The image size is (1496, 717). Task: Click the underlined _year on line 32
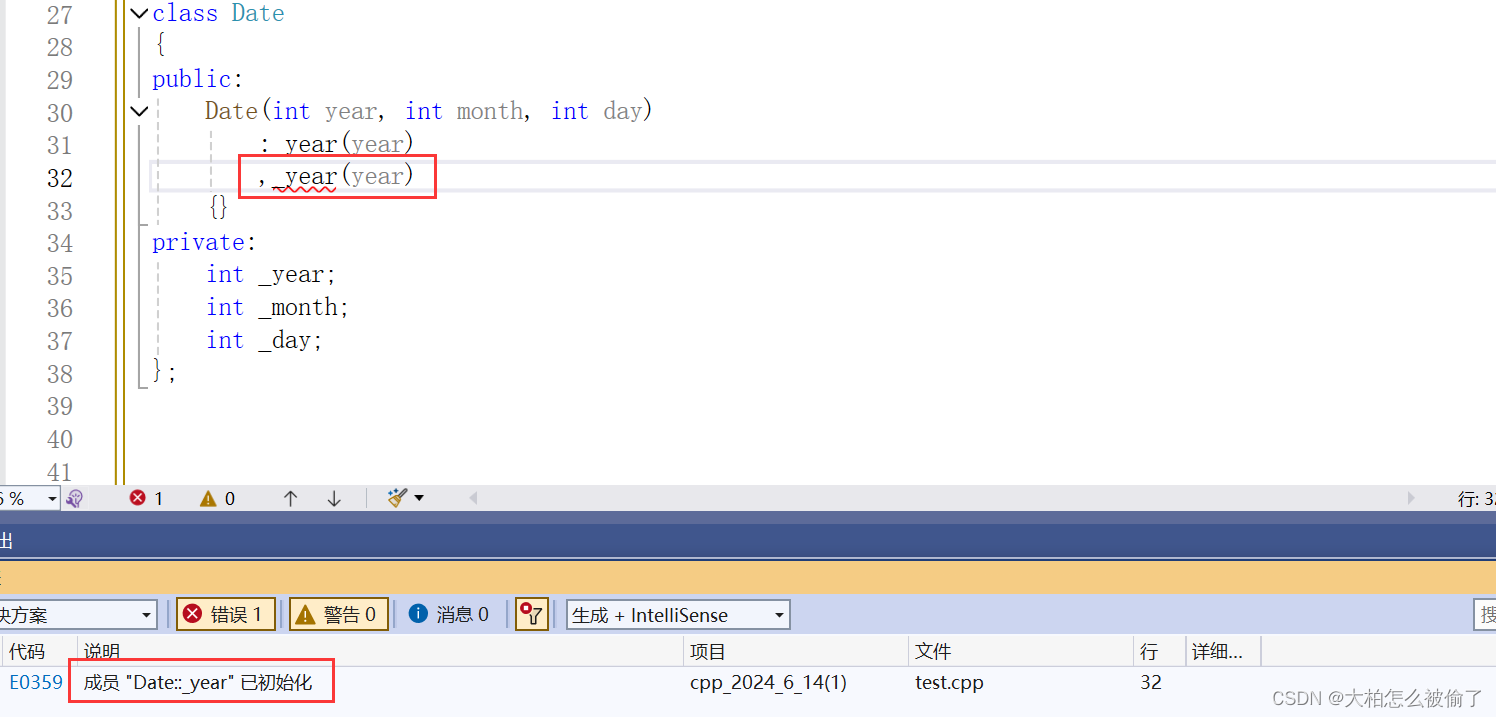305,177
